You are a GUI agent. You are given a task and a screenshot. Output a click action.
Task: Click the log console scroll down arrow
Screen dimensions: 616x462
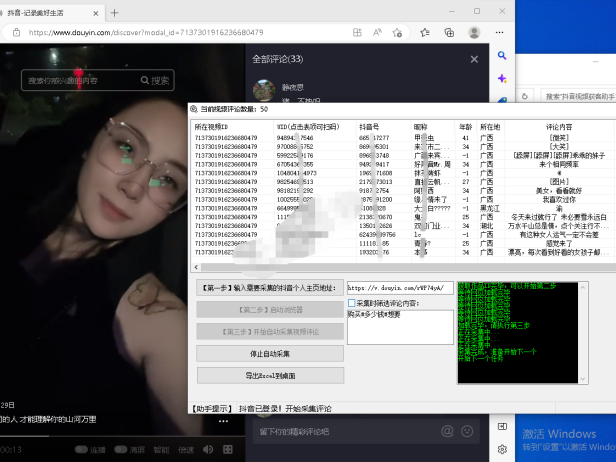click(583, 379)
